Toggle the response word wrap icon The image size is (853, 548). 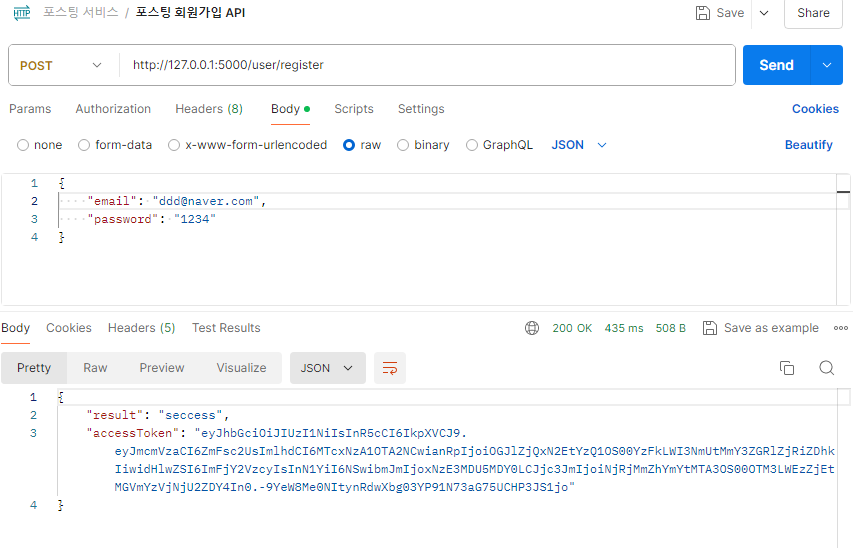coord(390,368)
